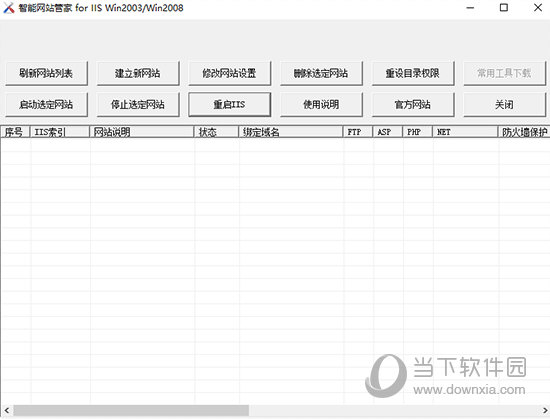Click 删除选定网站 button
This screenshot has width=550, height=419.
321,73
